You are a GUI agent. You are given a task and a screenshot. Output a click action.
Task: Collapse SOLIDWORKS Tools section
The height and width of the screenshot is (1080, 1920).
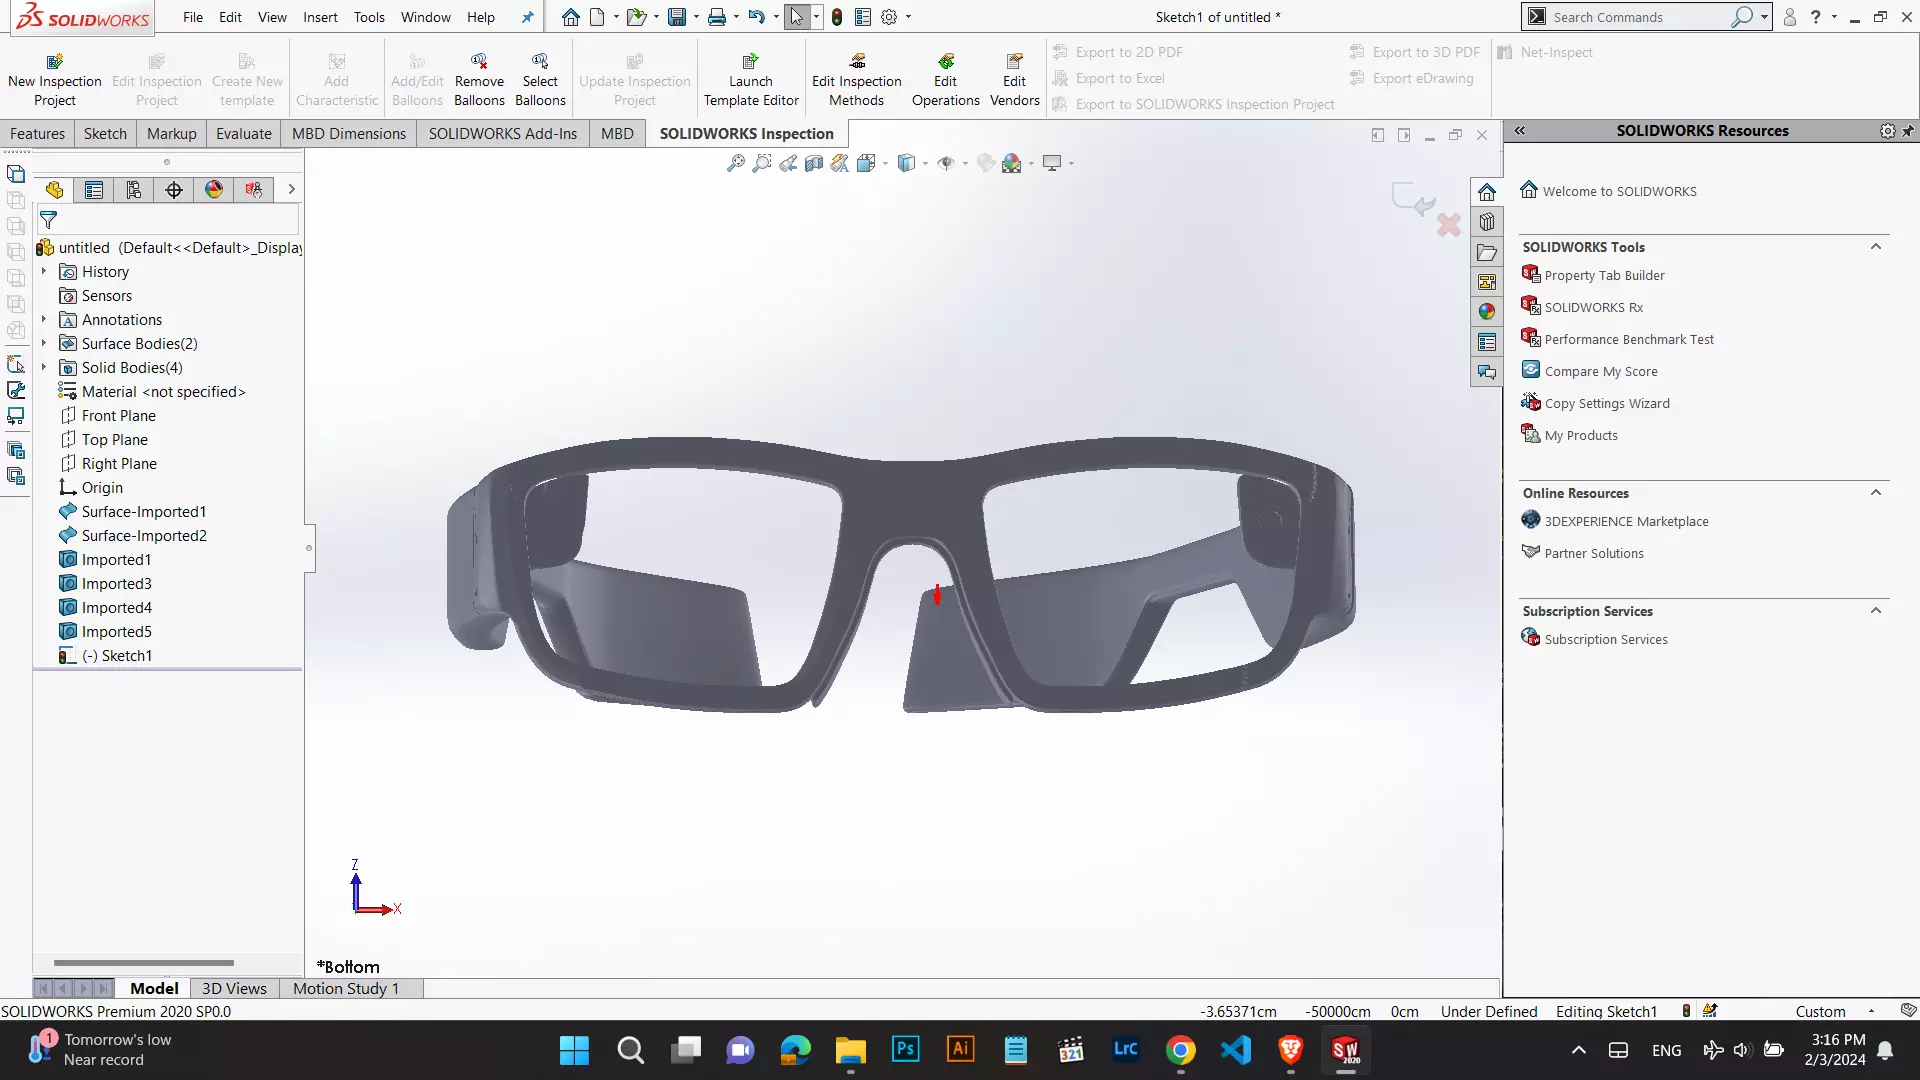pos(1876,247)
